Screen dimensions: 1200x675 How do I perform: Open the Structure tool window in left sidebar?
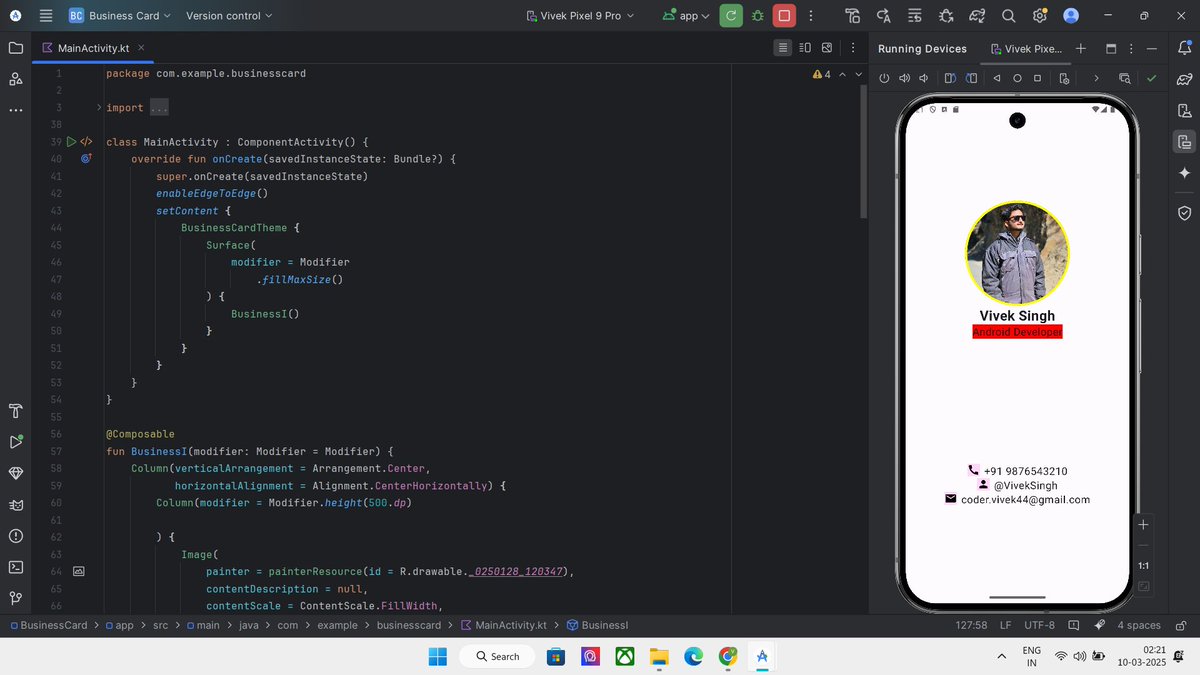[15, 79]
